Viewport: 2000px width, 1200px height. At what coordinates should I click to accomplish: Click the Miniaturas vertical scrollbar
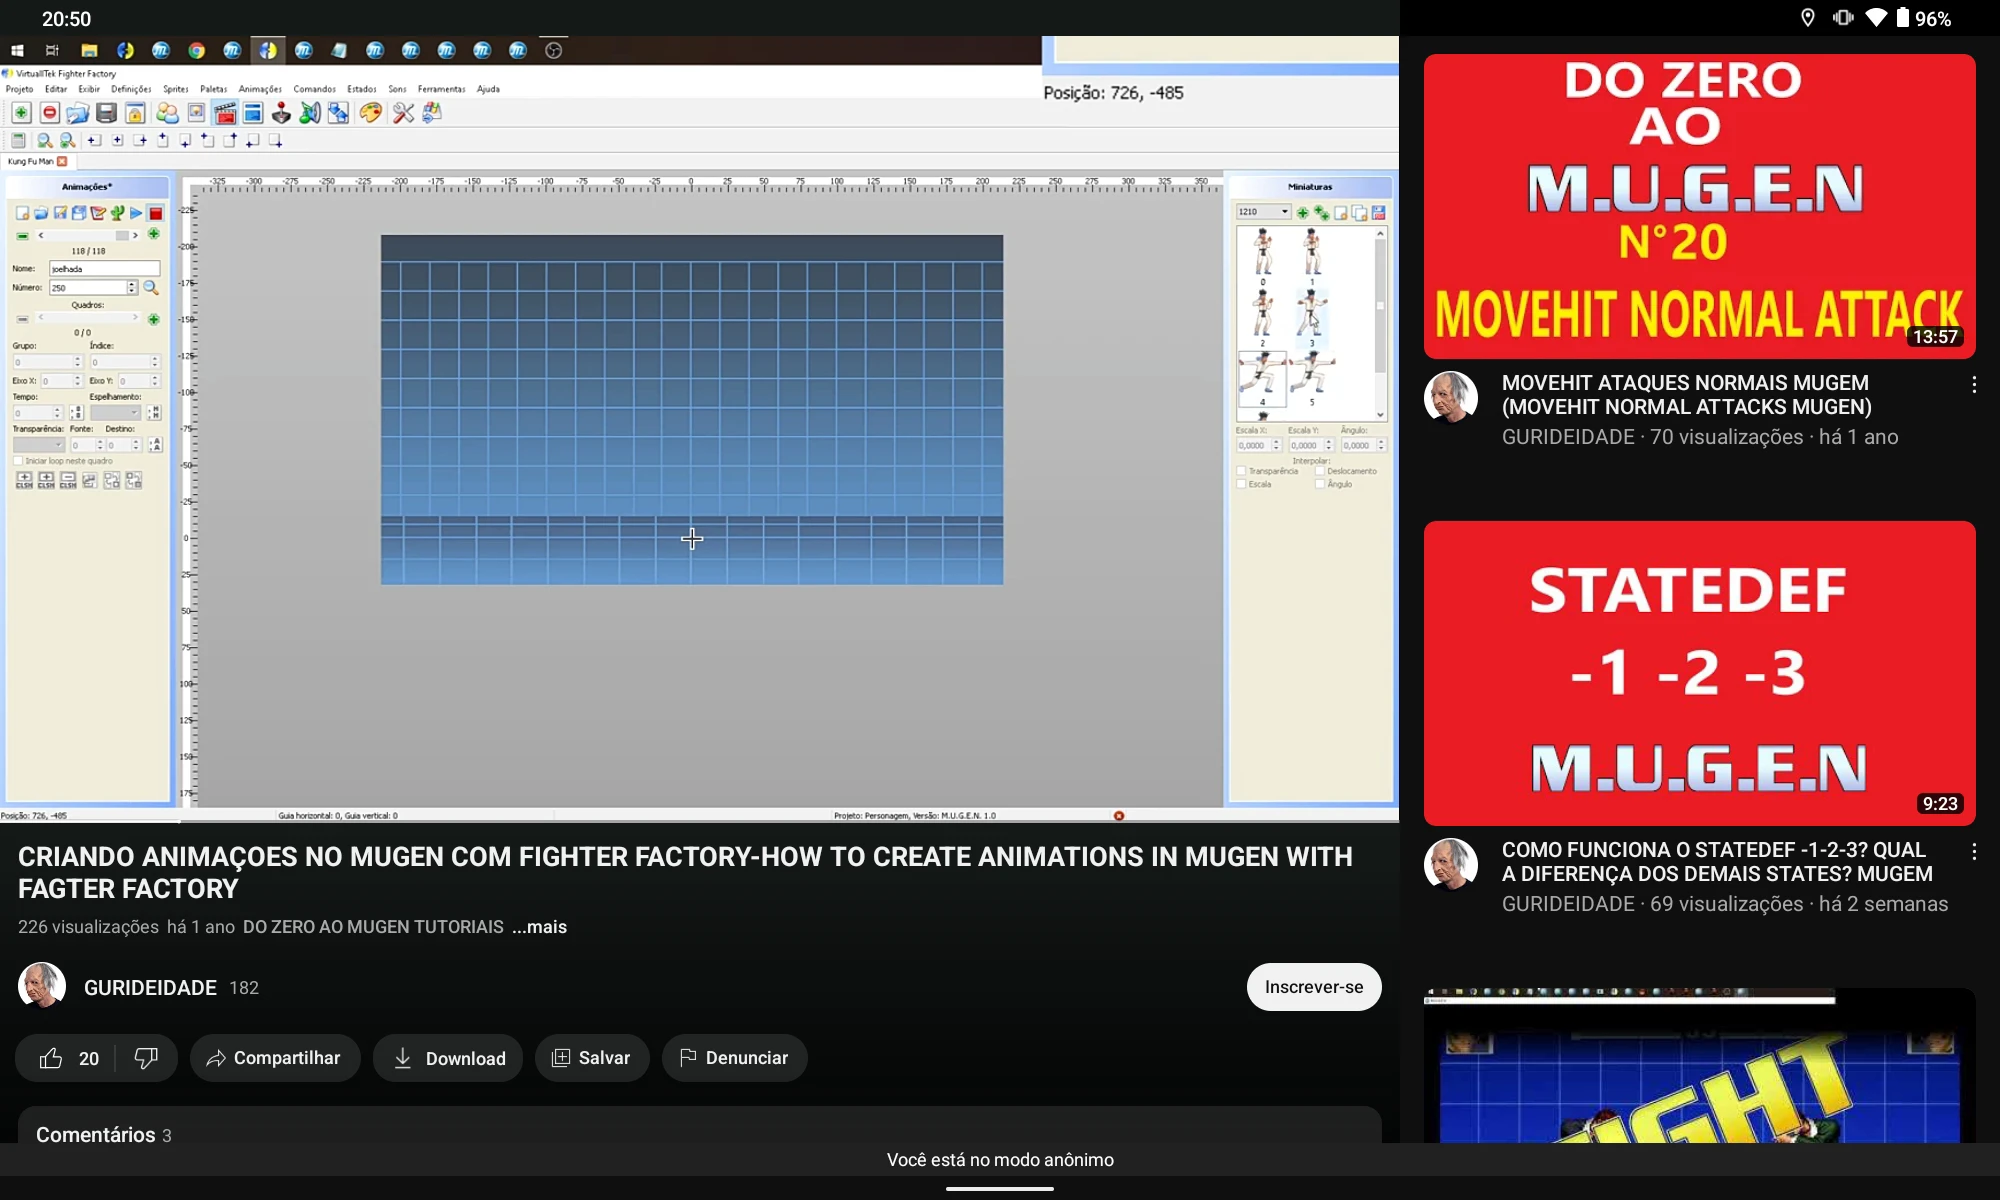click(x=1380, y=324)
